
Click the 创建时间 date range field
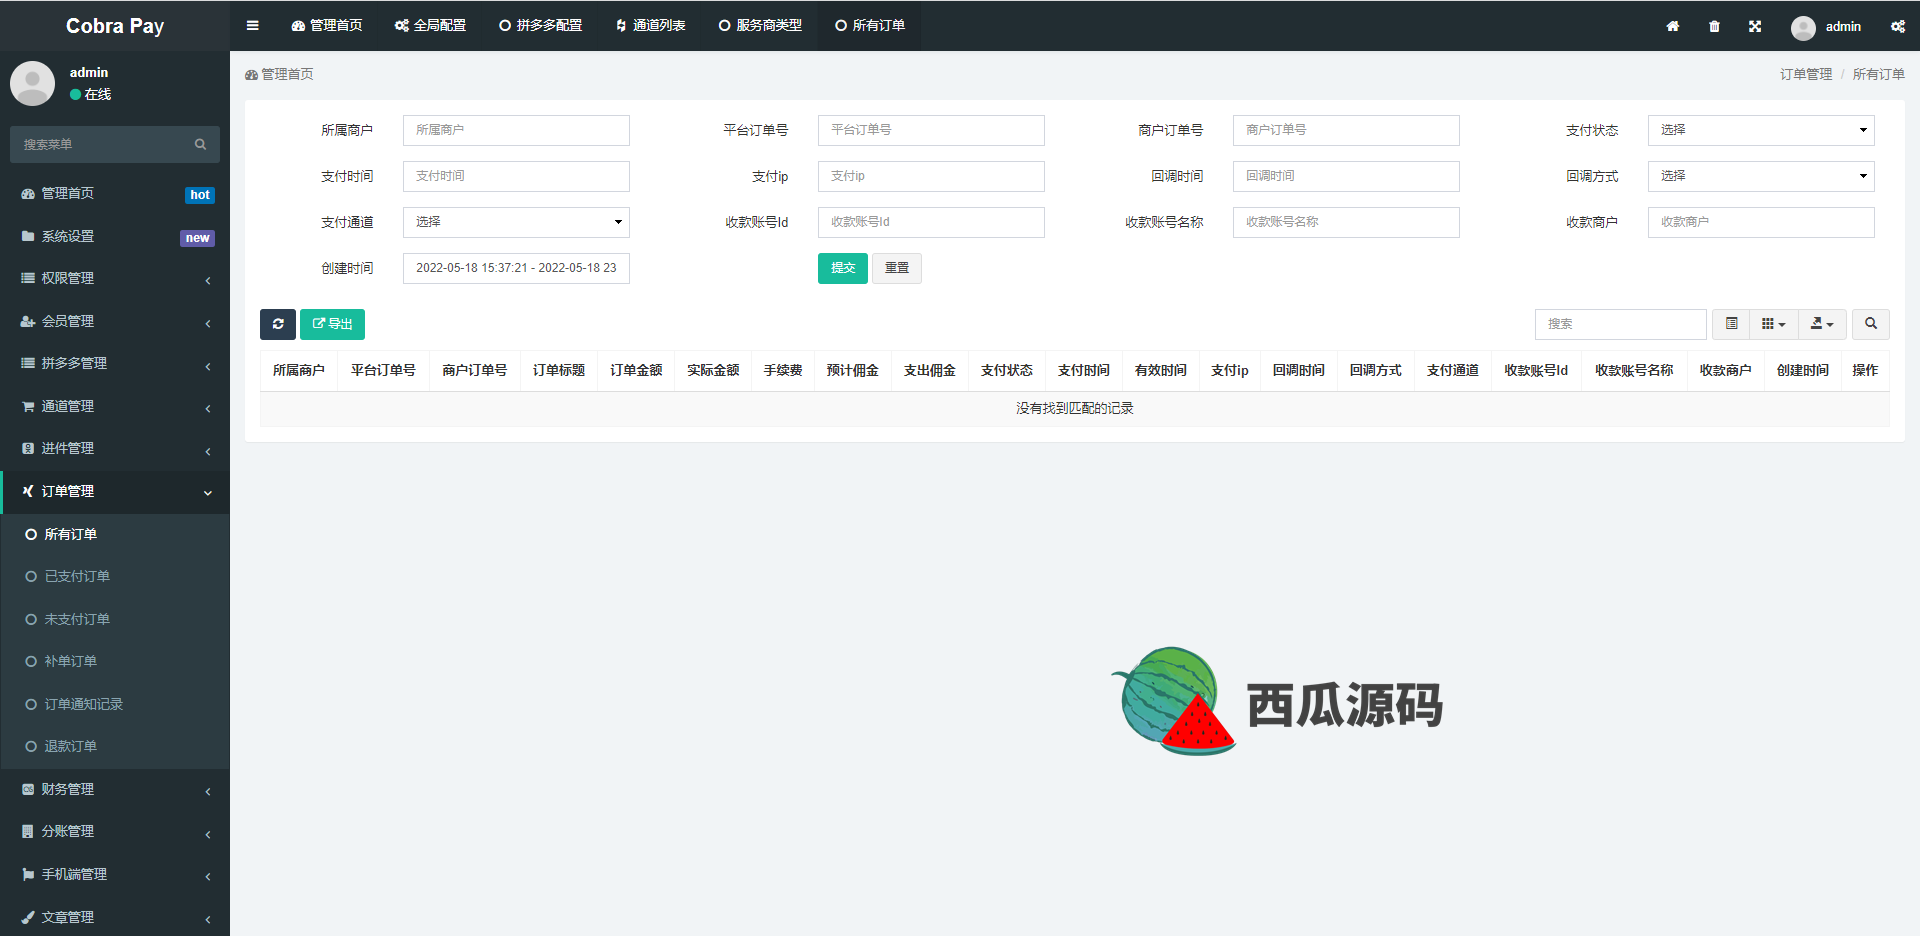516,268
